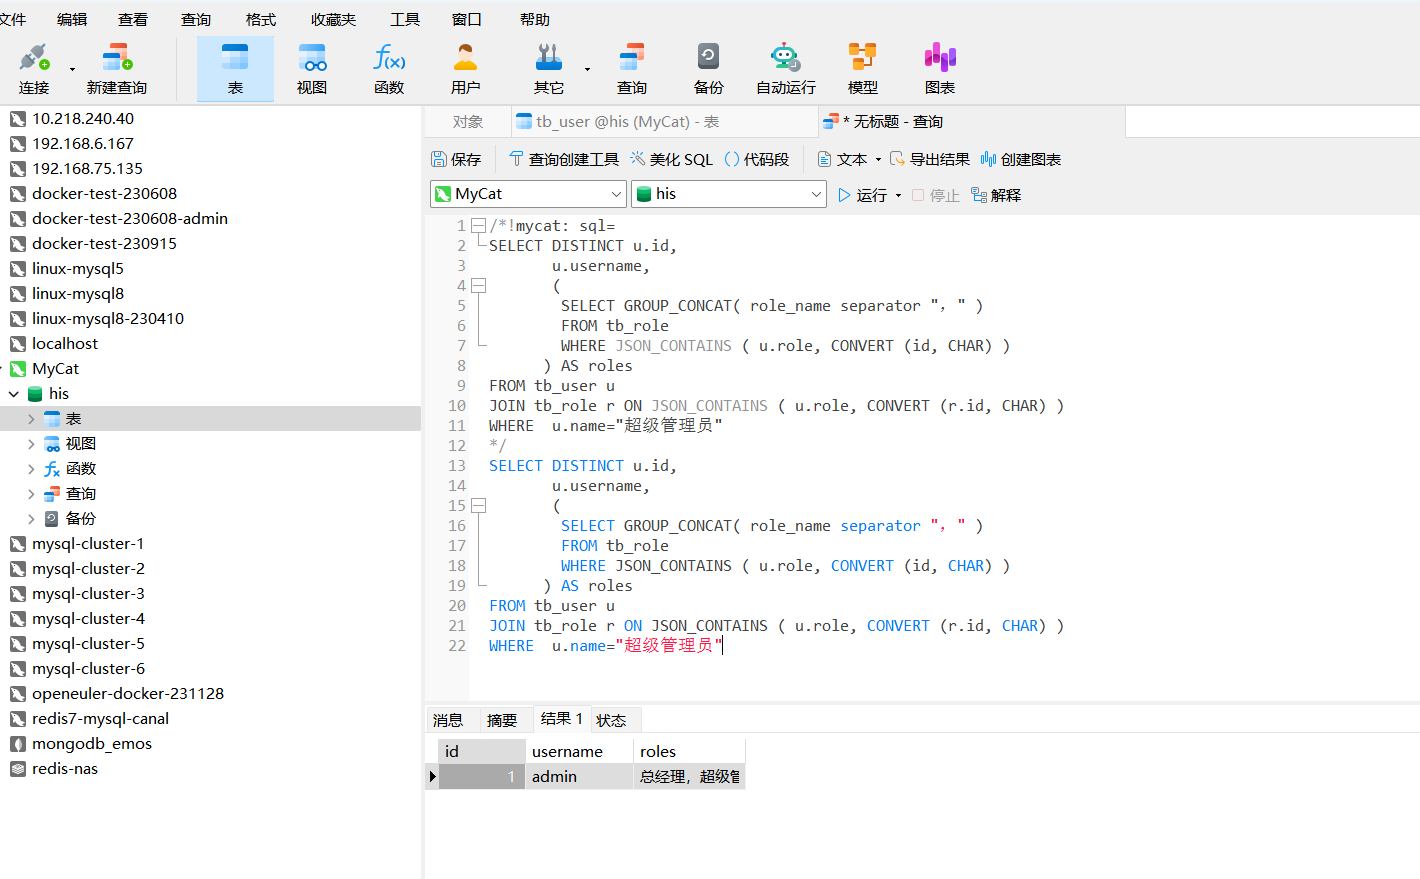Create a new query with 新建查询

[x=117, y=69]
